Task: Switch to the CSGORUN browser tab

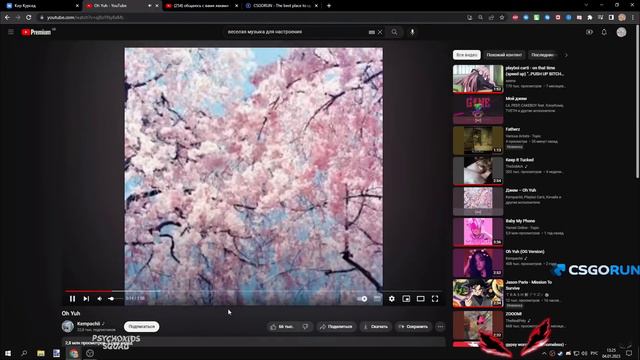Action: click(282, 6)
